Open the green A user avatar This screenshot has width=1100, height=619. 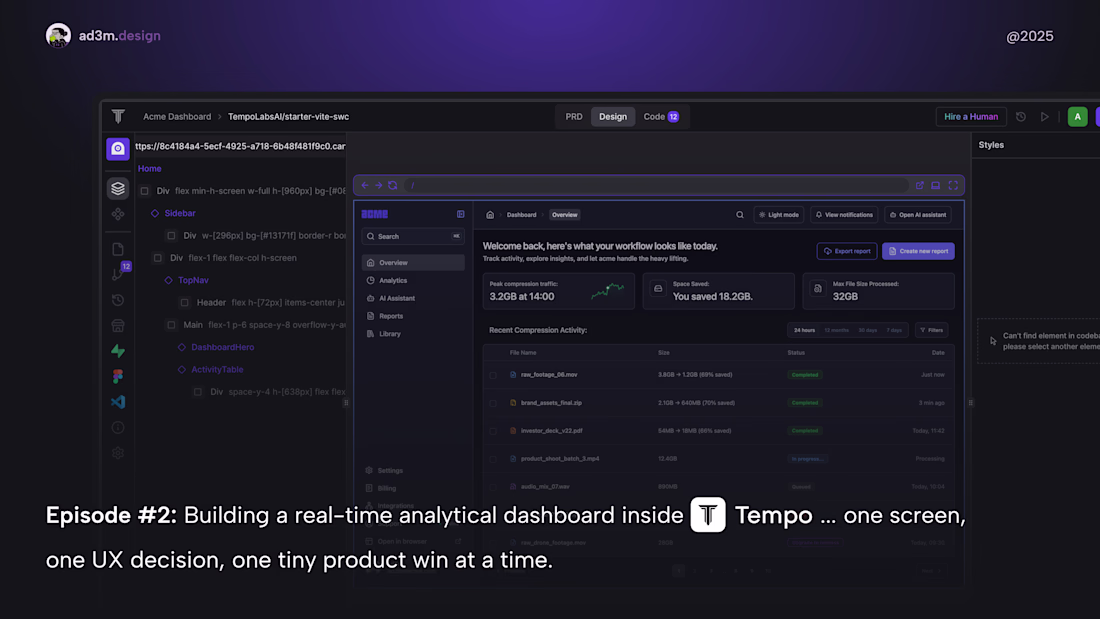[1078, 117]
